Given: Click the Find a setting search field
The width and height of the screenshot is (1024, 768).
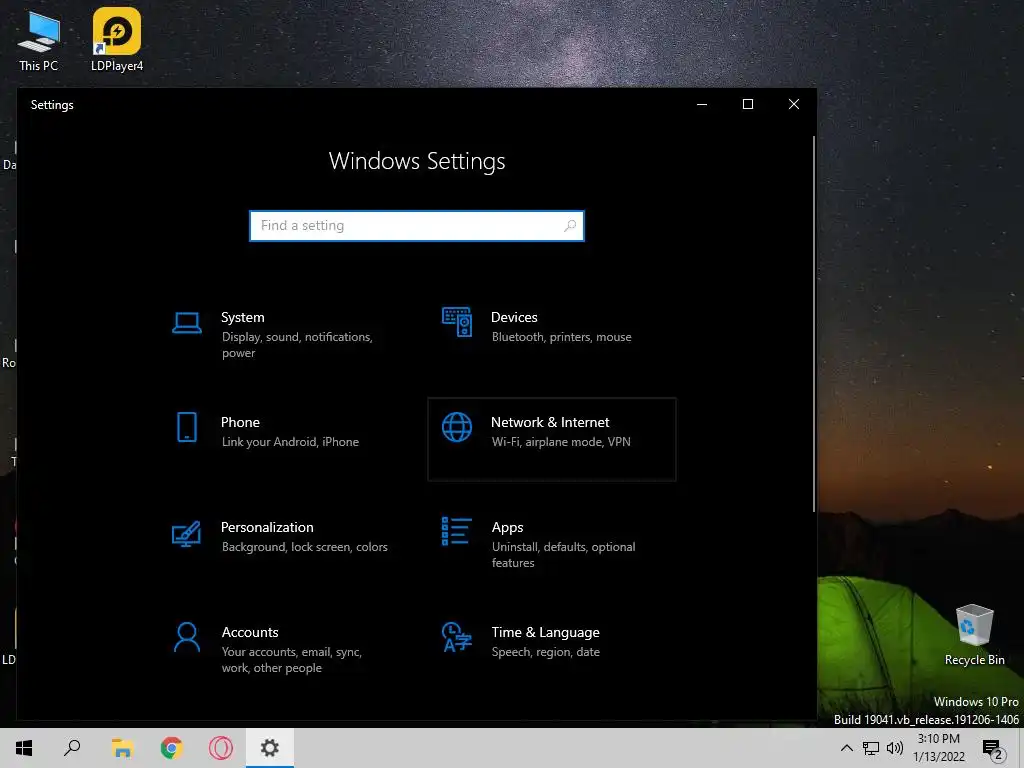Looking at the screenshot, I should coord(417,225).
